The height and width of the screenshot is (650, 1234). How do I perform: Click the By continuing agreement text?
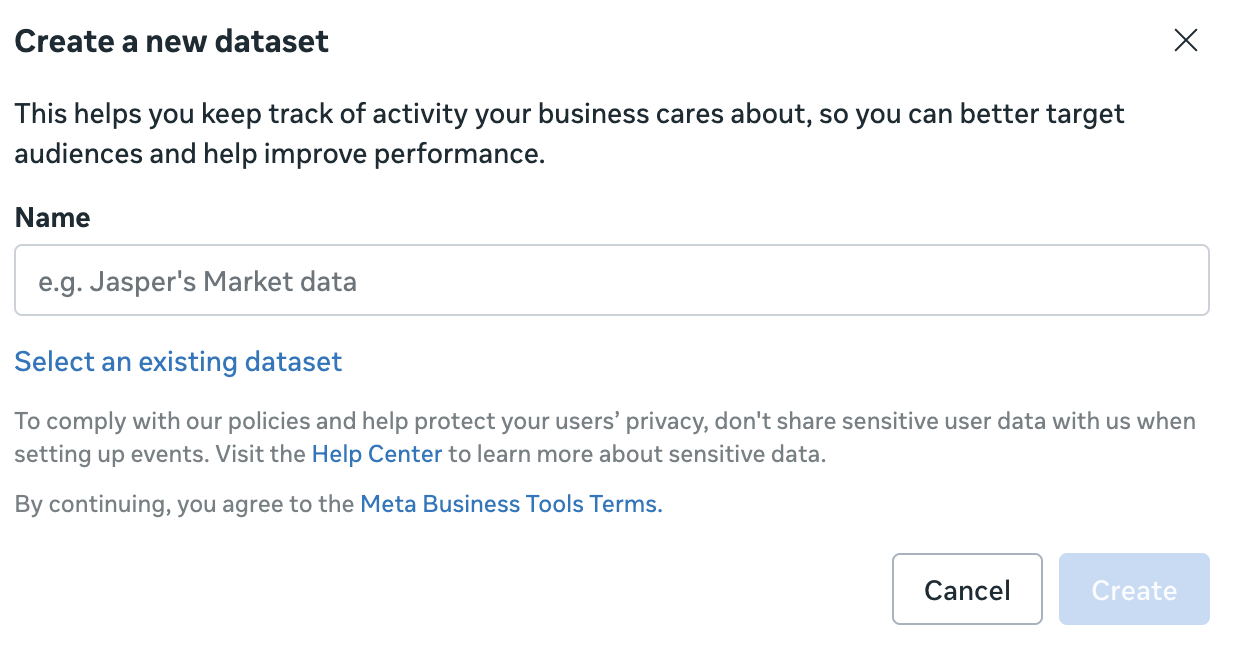coord(186,504)
